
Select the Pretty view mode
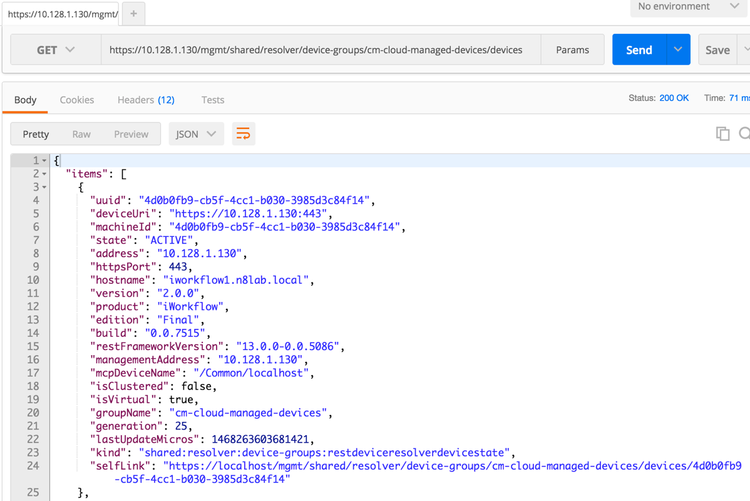[36, 134]
